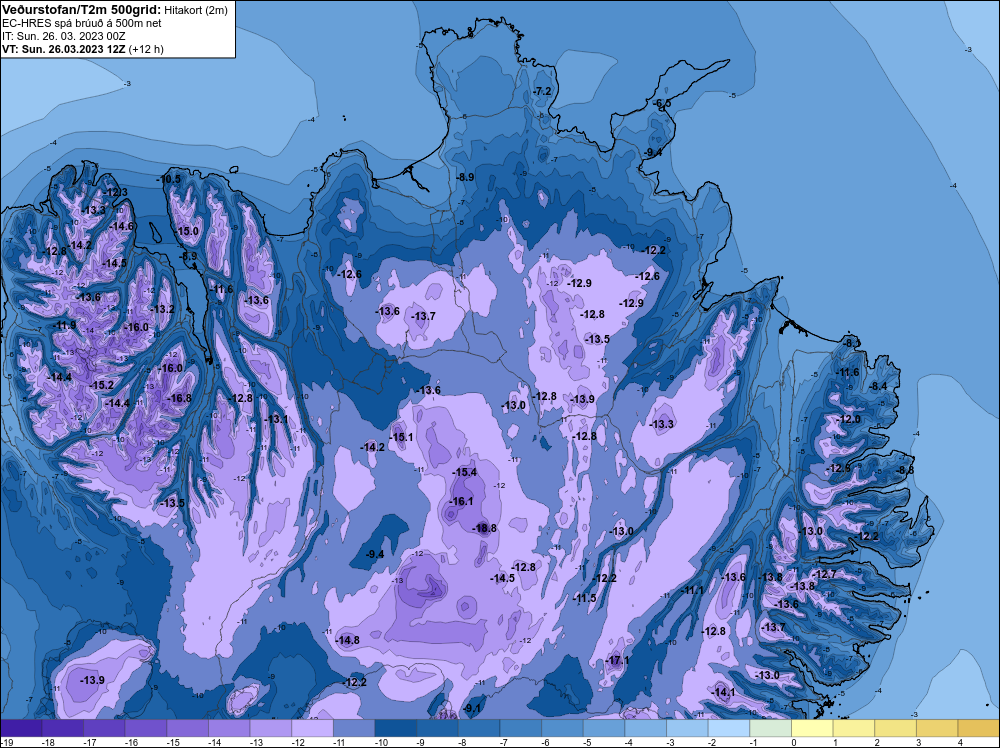This screenshot has width=1000, height=748.
Task: Click the -15.1 temperature value
Action: 401,437
